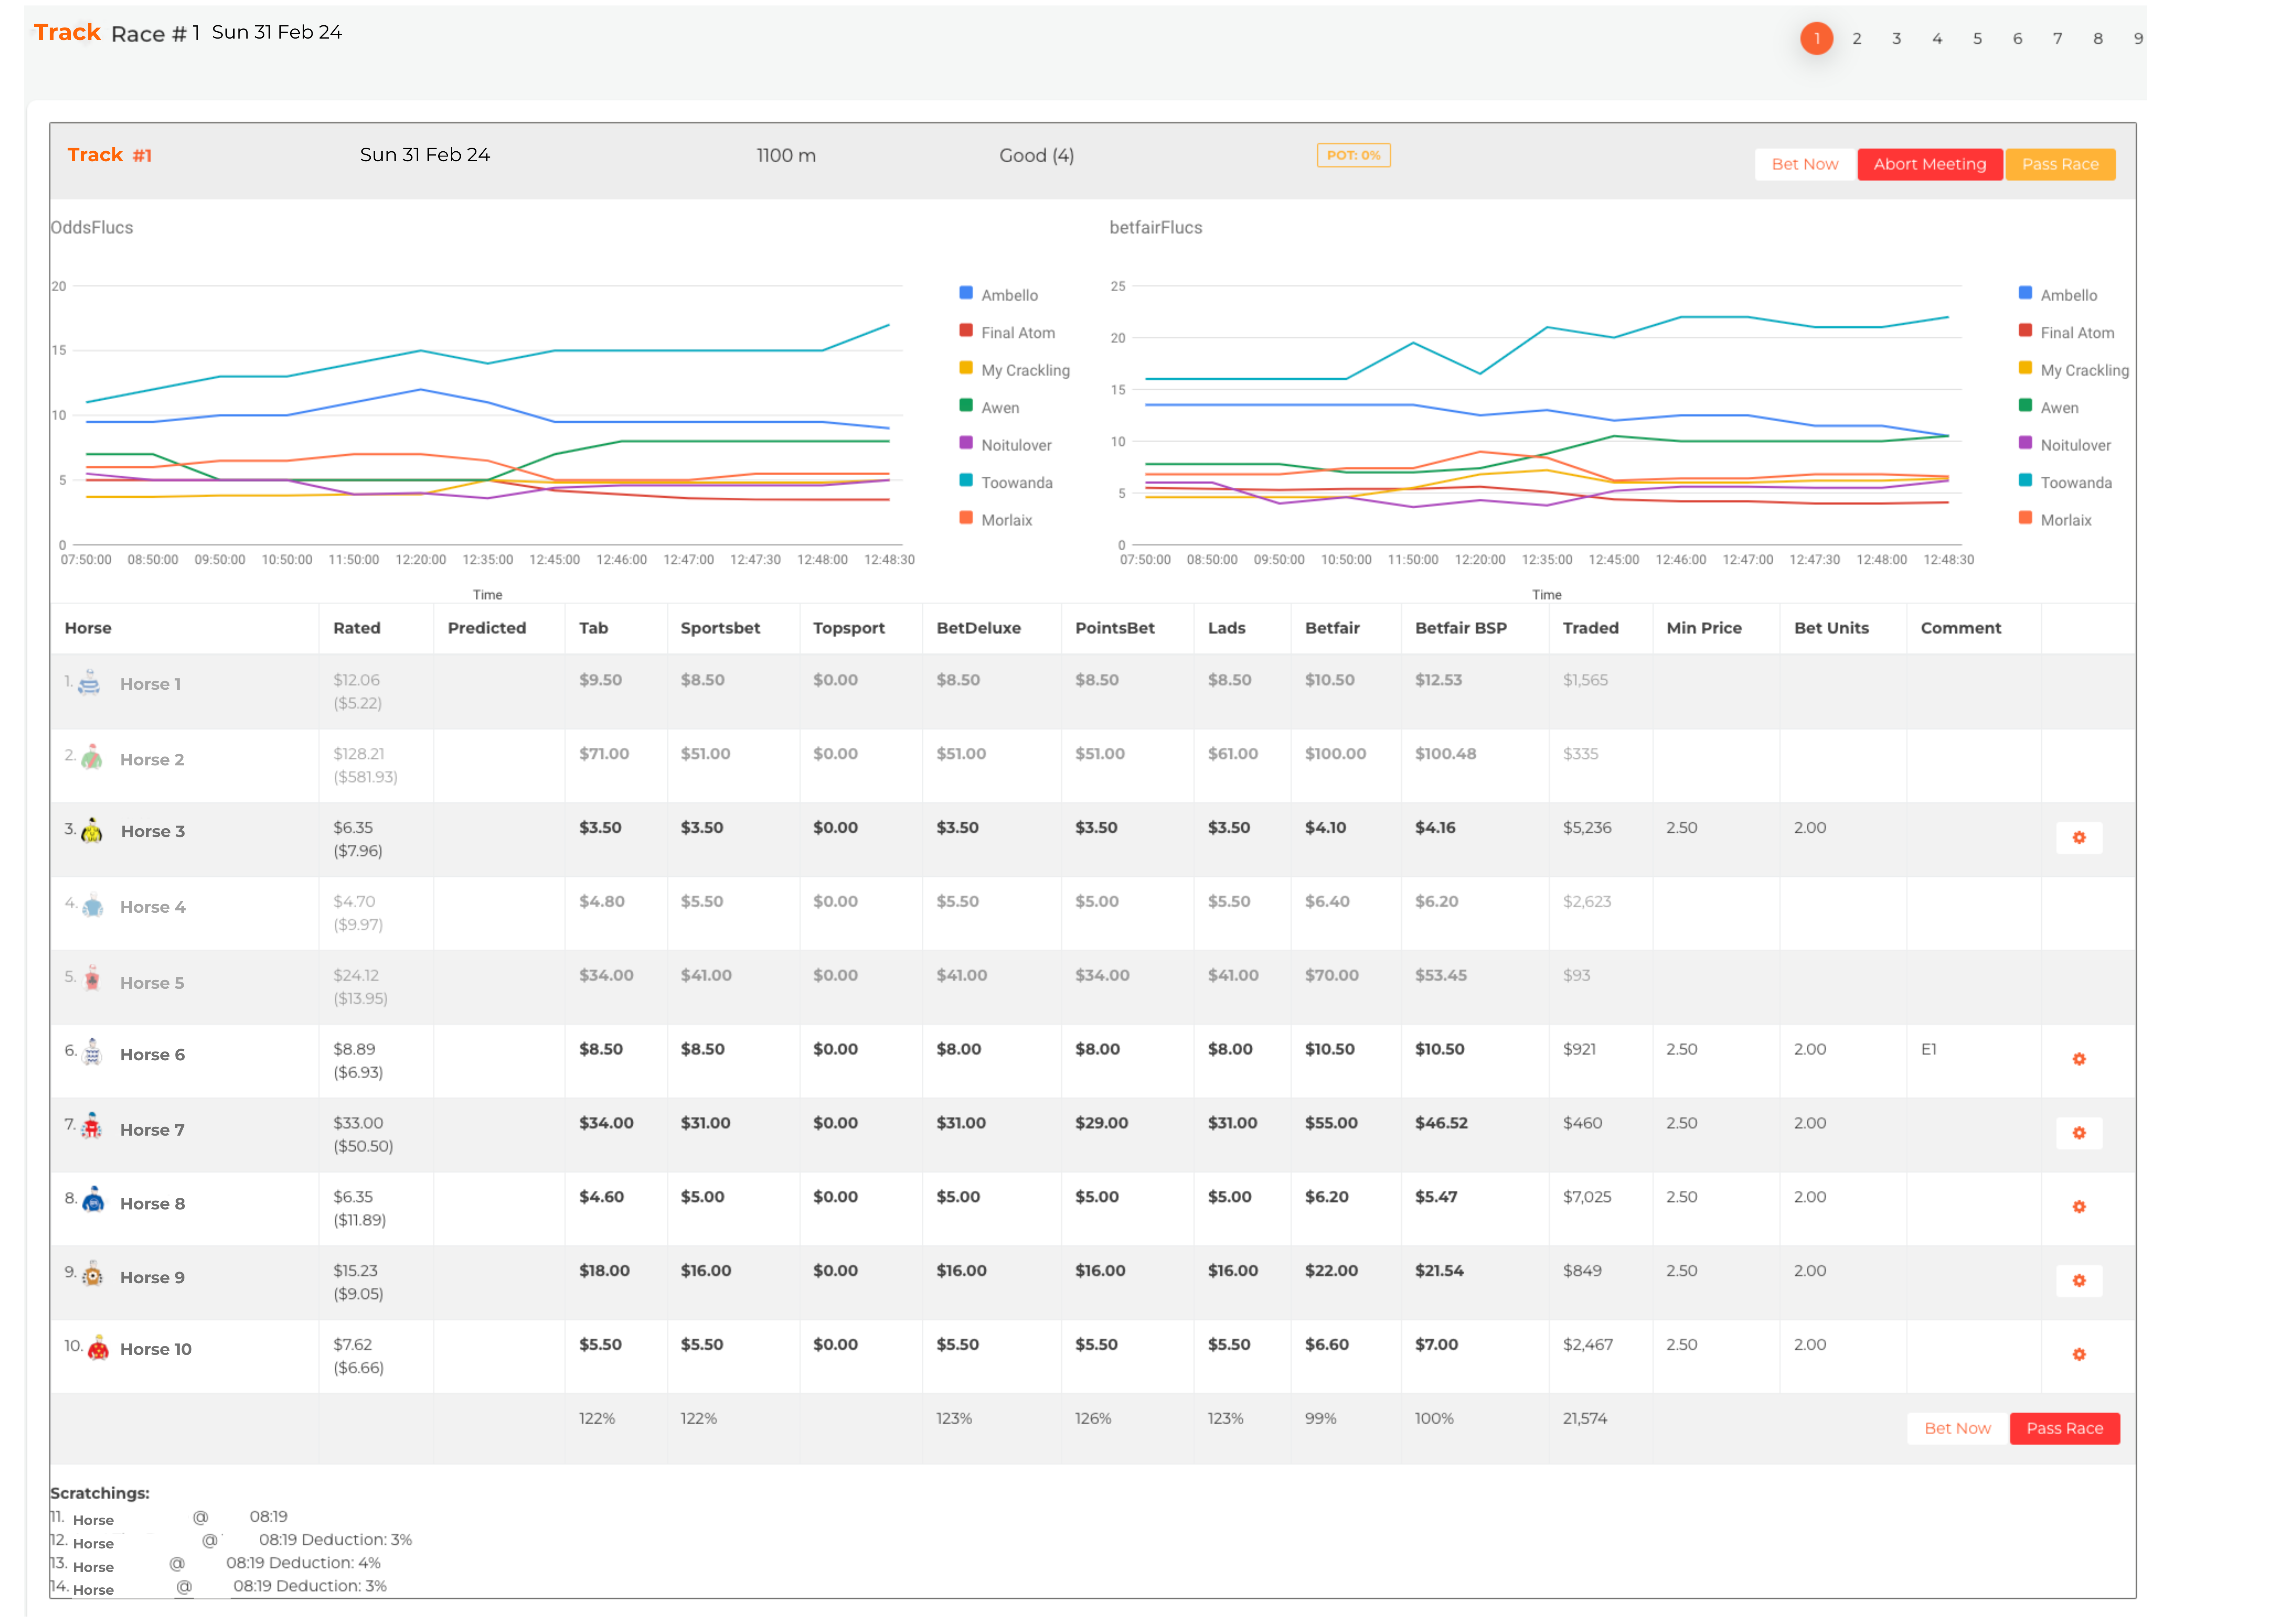
Task: Click the Horse 9 name in the table
Action: 152,1278
